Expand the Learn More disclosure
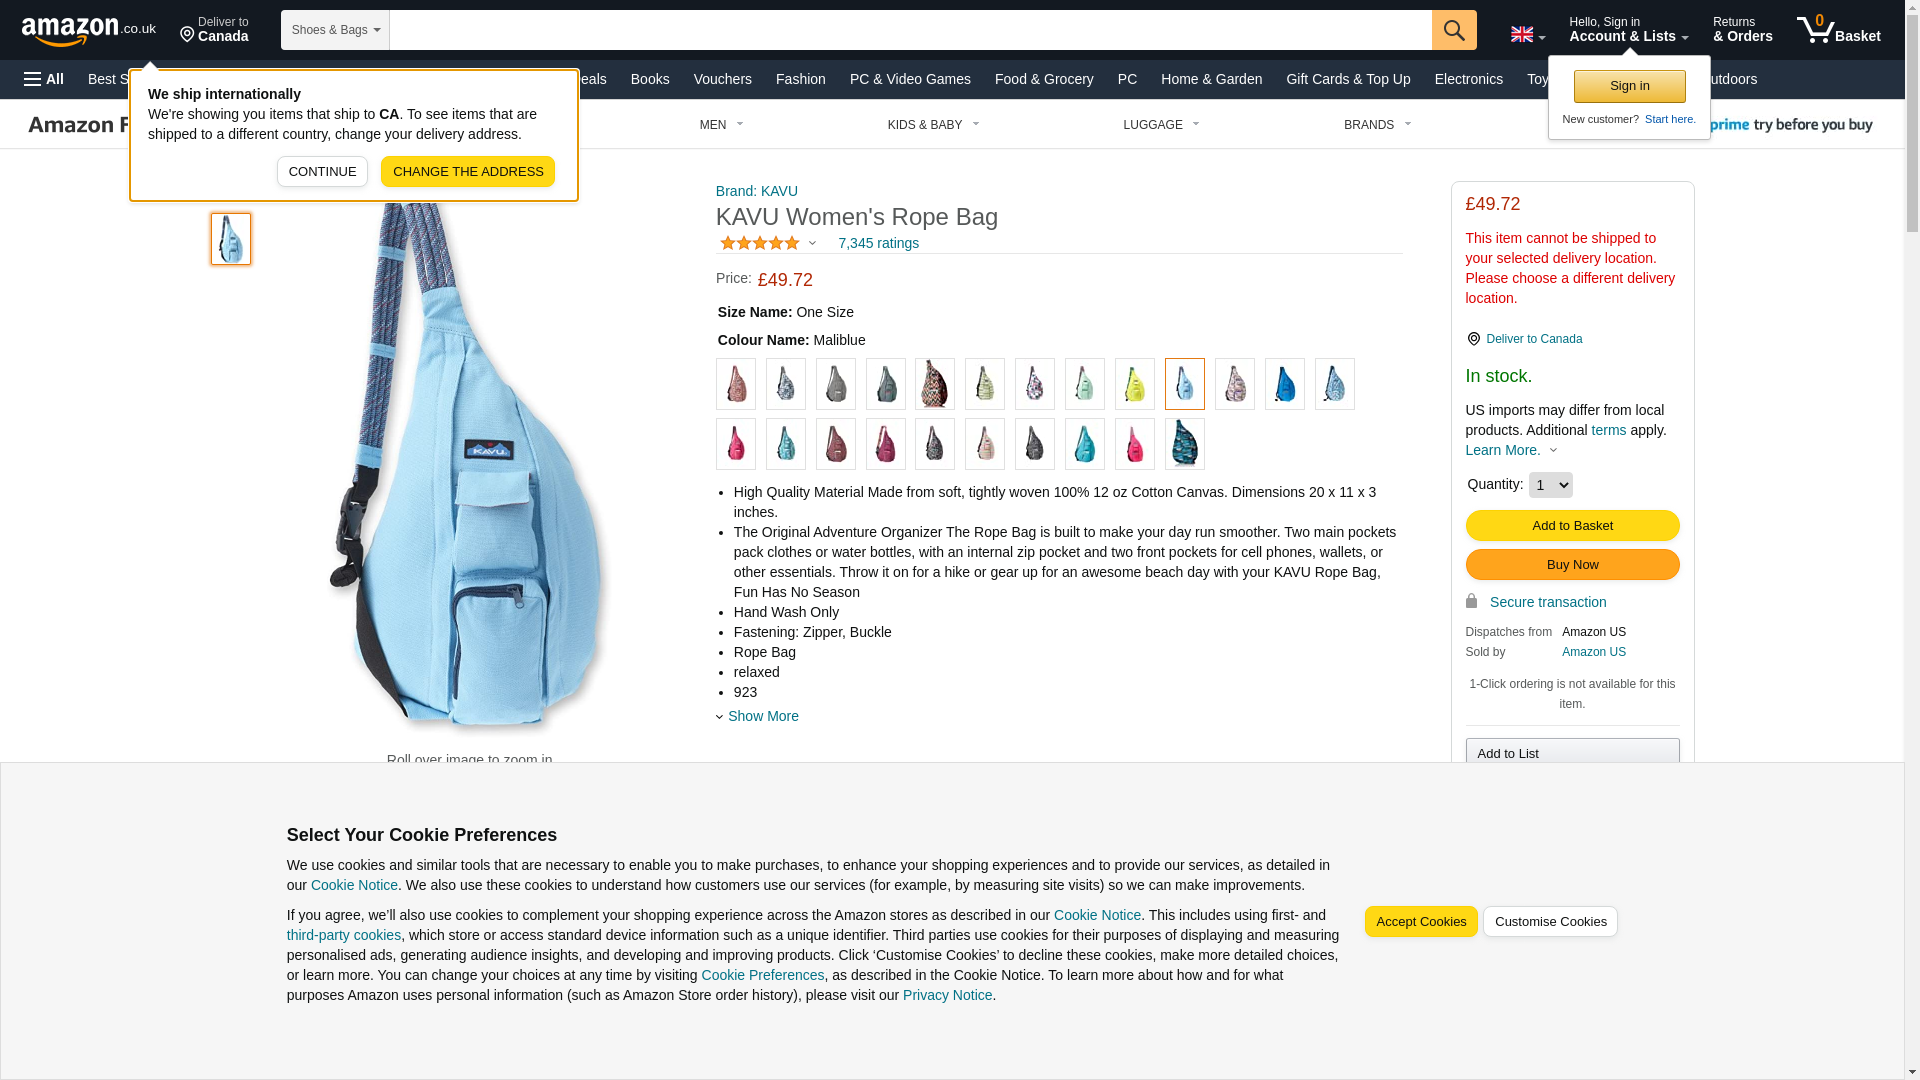Screen dimensions: 1920x1080 [1511, 450]
